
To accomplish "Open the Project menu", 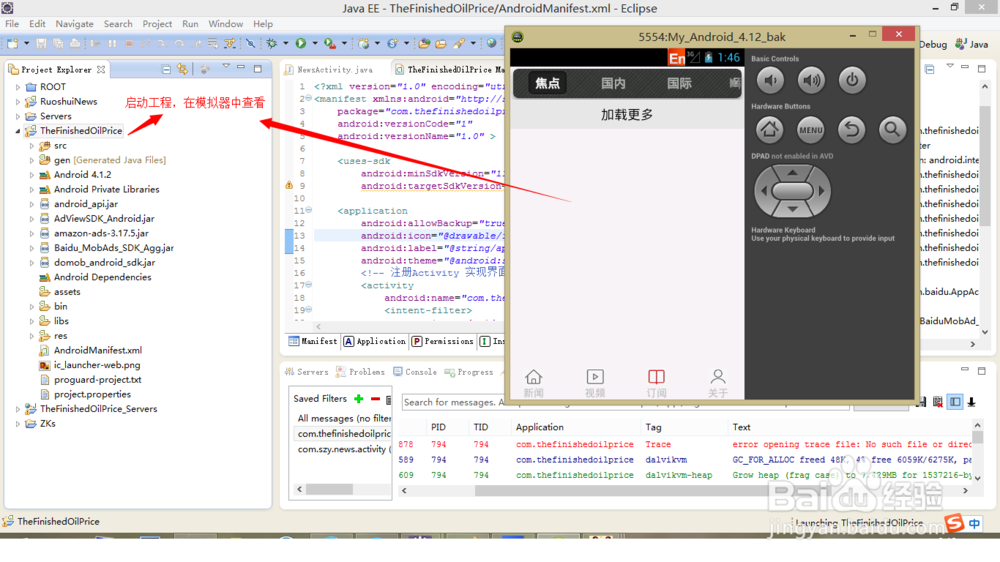I will tap(157, 24).
